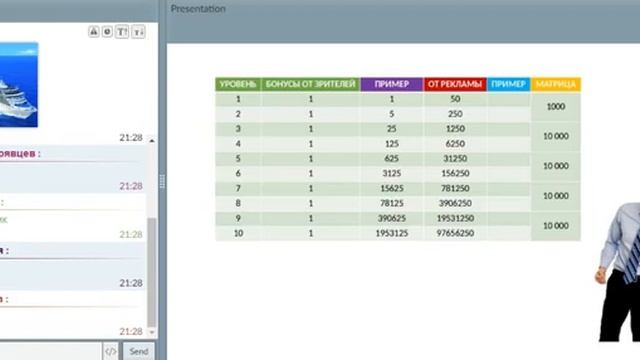Screen dimensions: 640x360
Task: Click the '97656250' cell in row 10
Action: coord(455,233)
